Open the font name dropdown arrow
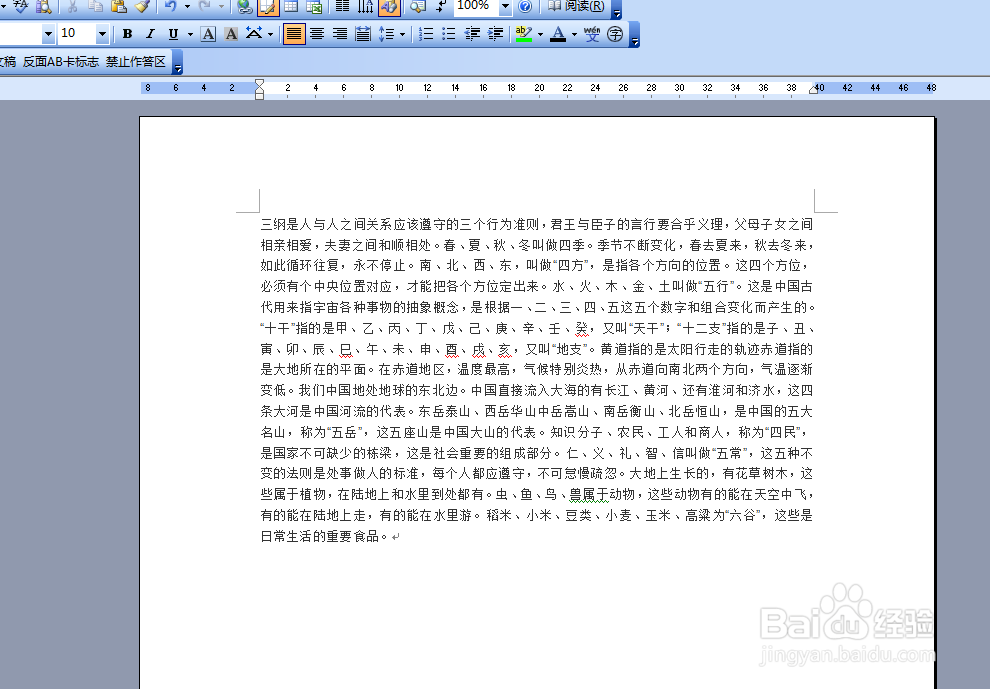 coord(48,33)
